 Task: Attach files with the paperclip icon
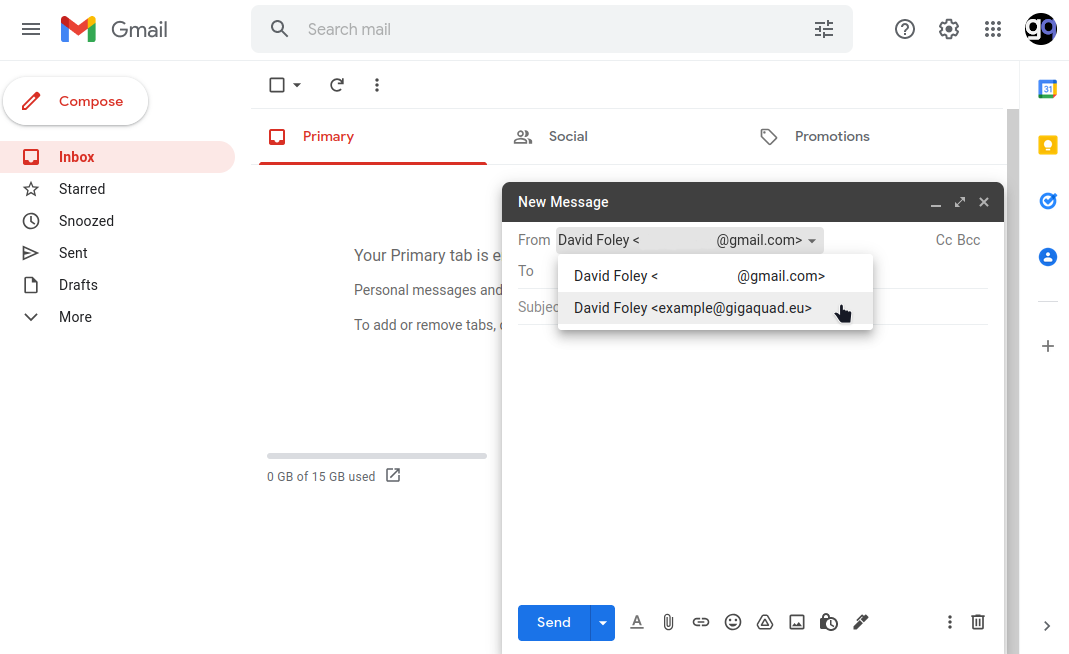(x=669, y=622)
